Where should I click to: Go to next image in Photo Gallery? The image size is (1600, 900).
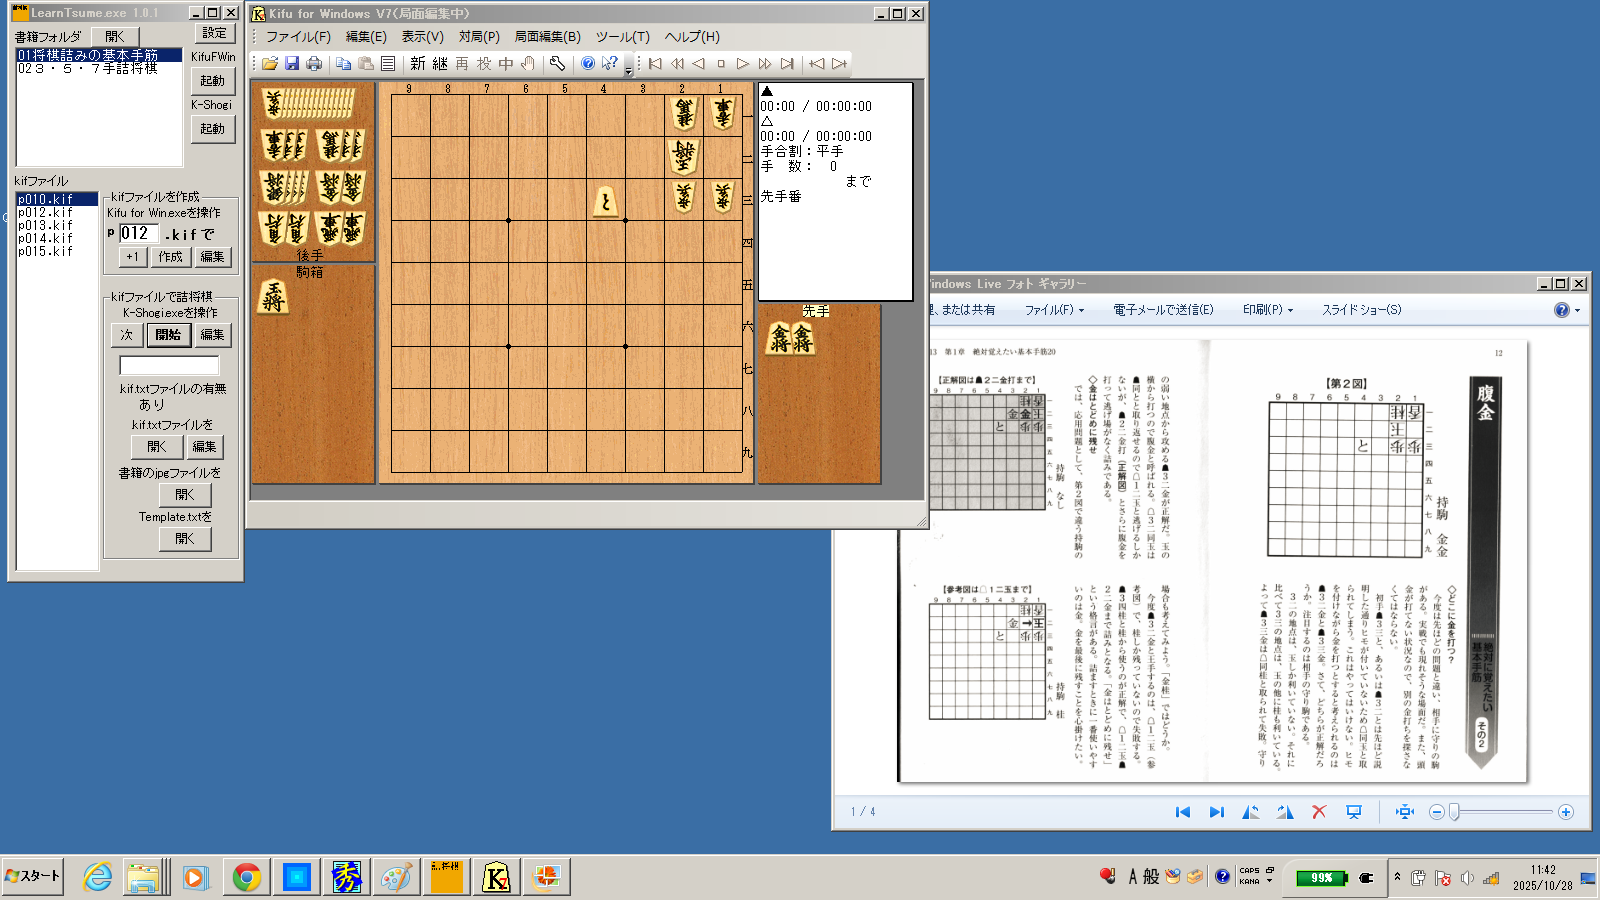coord(1217,812)
